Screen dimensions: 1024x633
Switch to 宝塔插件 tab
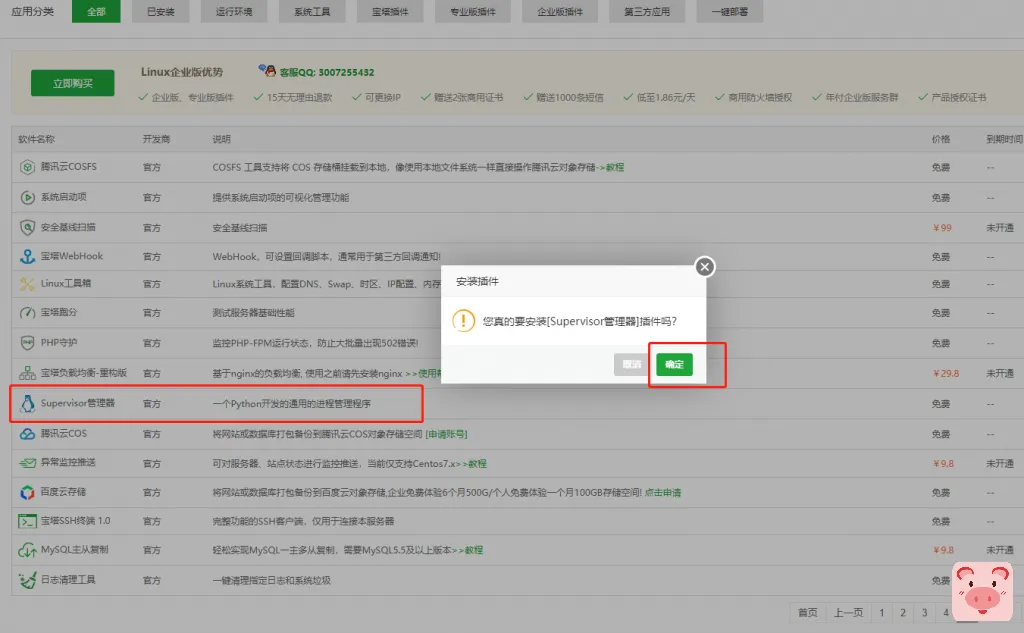[390, 12]
